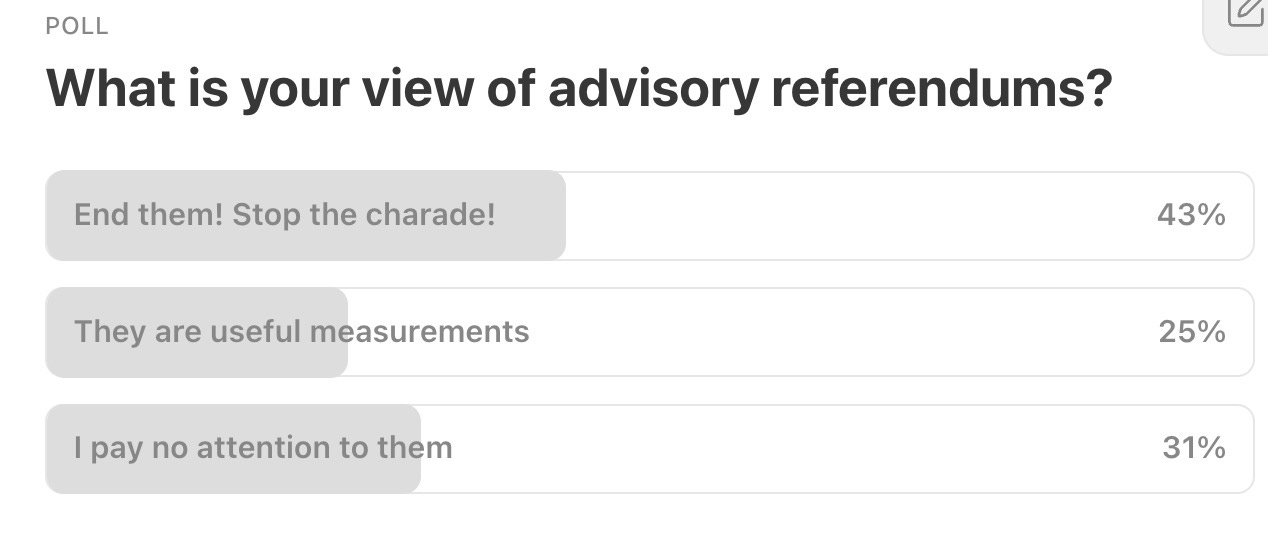
Task: Click the poll question heading
Action: 579,91
